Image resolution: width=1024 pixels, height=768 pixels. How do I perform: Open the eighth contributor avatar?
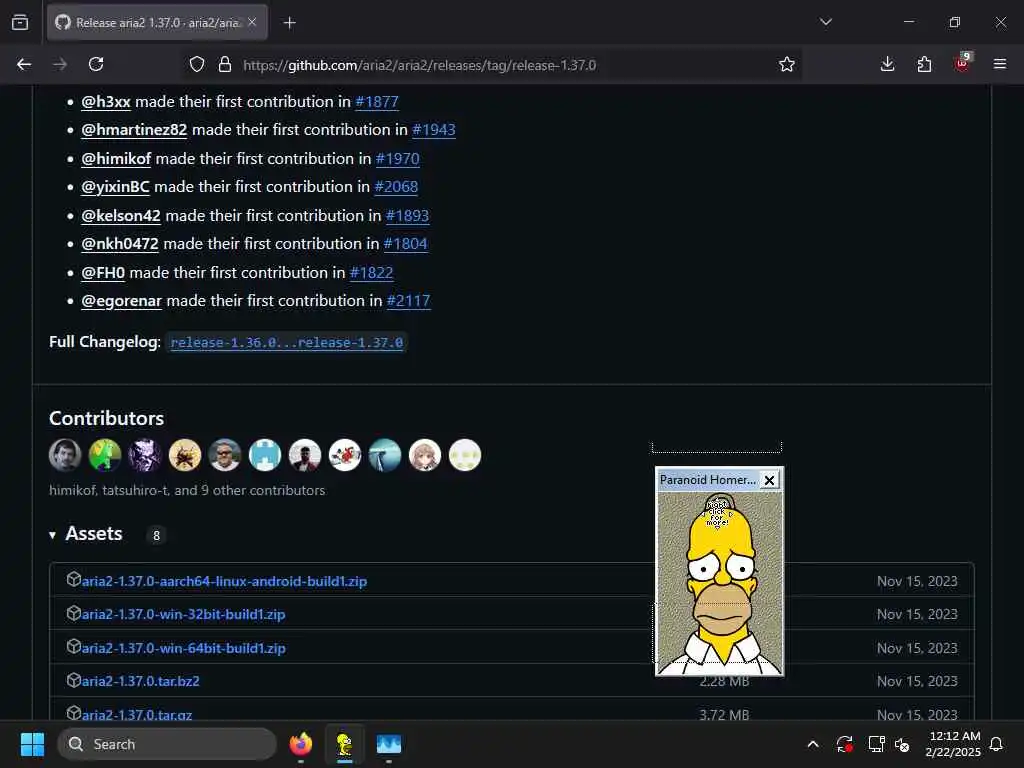coord(345,455)
